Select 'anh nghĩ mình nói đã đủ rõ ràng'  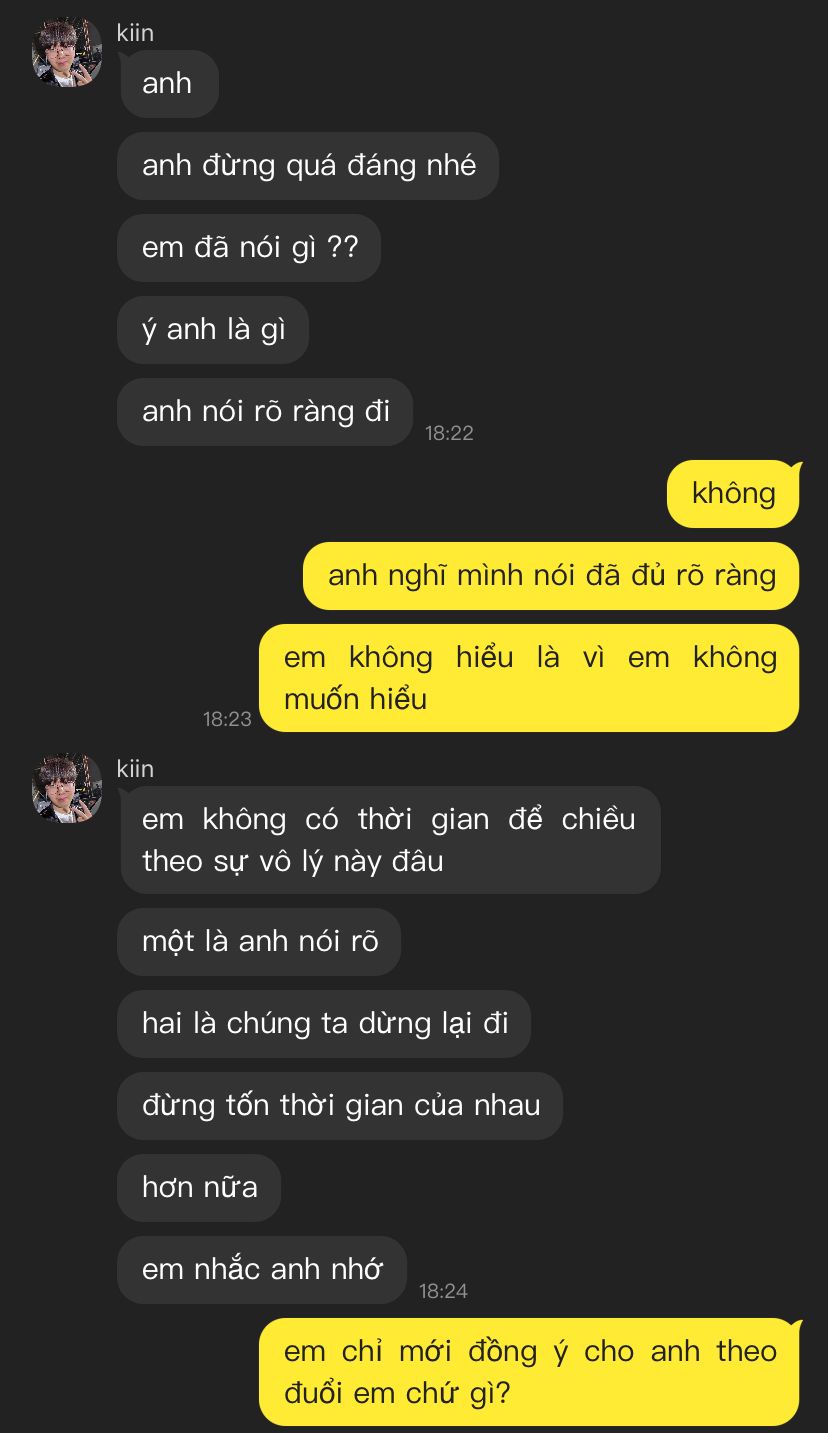[x=551, y=576]
